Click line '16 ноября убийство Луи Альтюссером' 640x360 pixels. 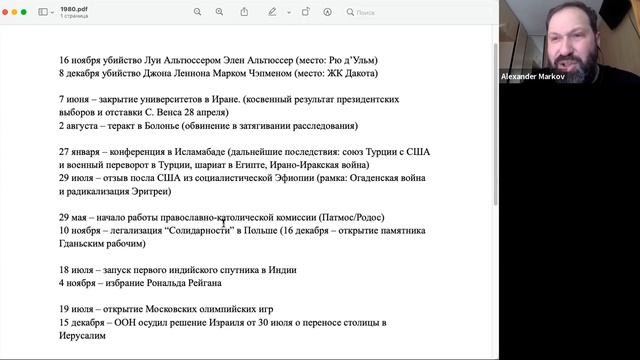pyautogui.click(x=218, y=60)
